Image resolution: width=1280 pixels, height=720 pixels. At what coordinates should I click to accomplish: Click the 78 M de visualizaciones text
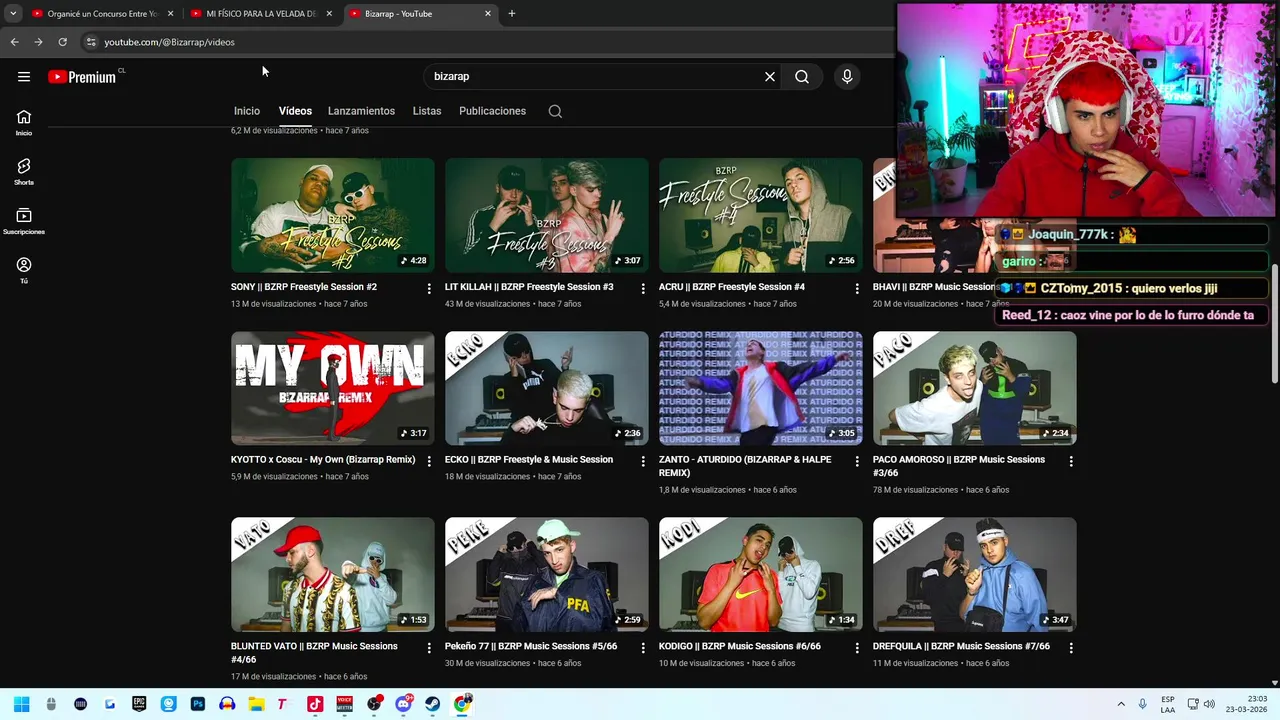pos(915,490)
